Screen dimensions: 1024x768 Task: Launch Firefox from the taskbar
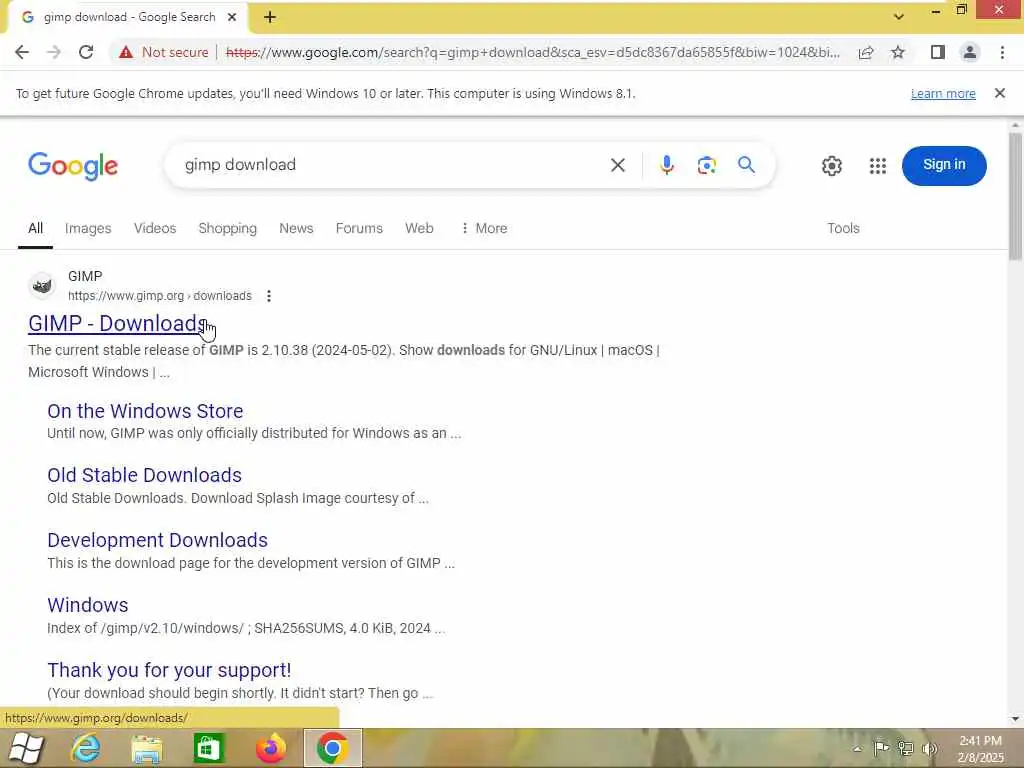click(270, 748)
